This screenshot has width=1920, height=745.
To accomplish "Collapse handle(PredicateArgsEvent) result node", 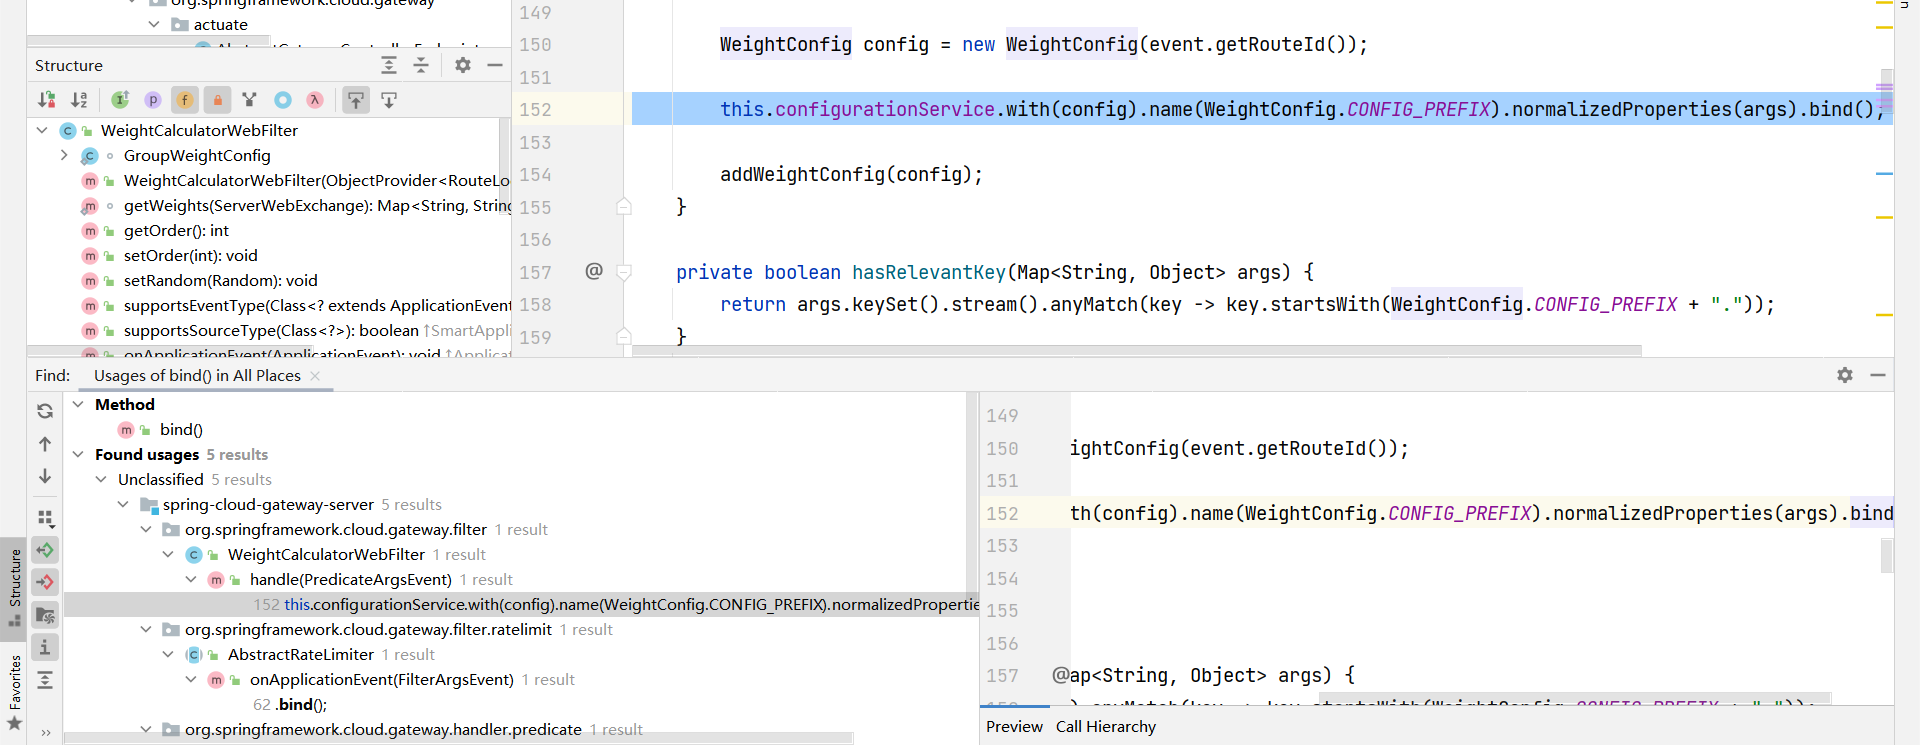I will coord(191,579).
